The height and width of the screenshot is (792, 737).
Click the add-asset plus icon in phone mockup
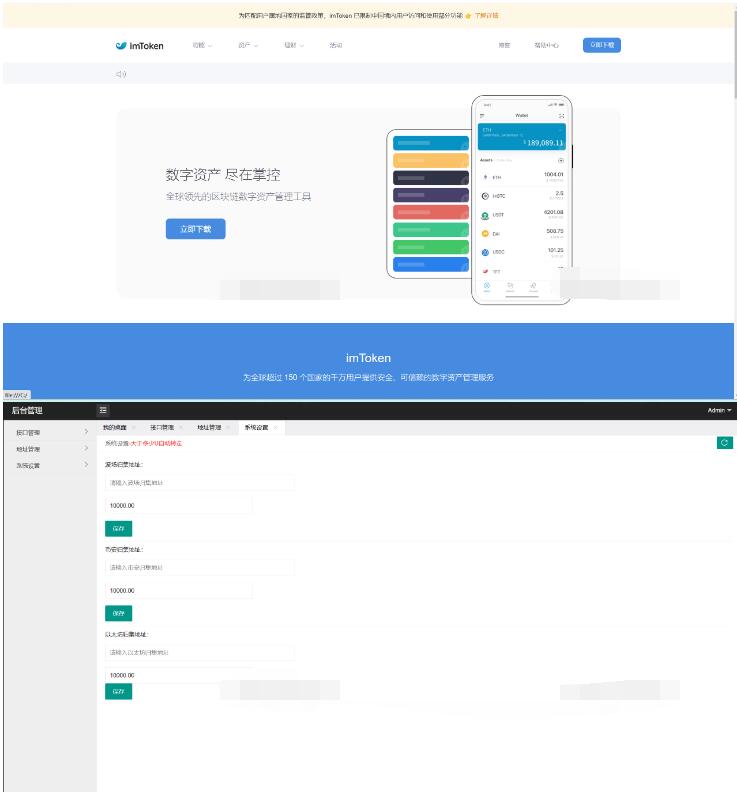point(561,161)
